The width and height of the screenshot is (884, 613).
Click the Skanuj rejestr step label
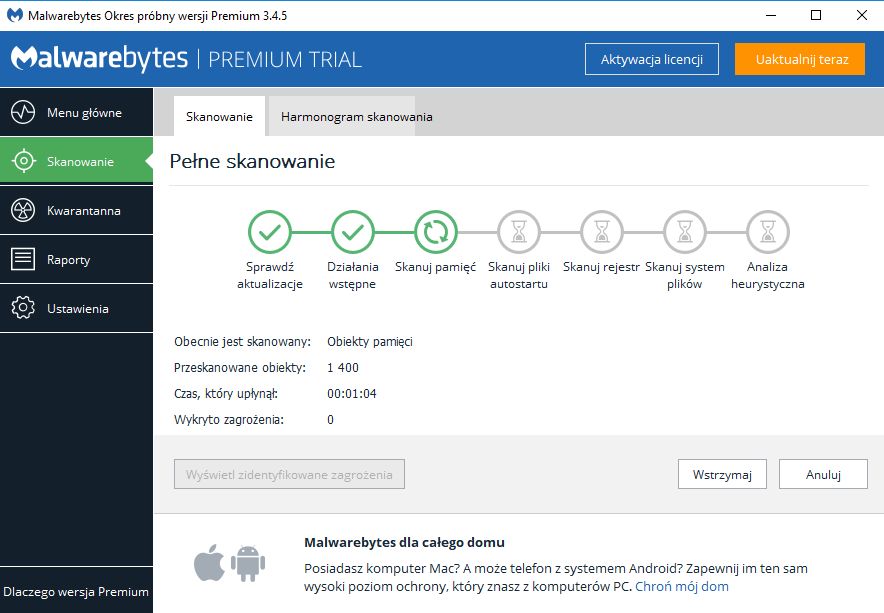[x=602, y=267]
